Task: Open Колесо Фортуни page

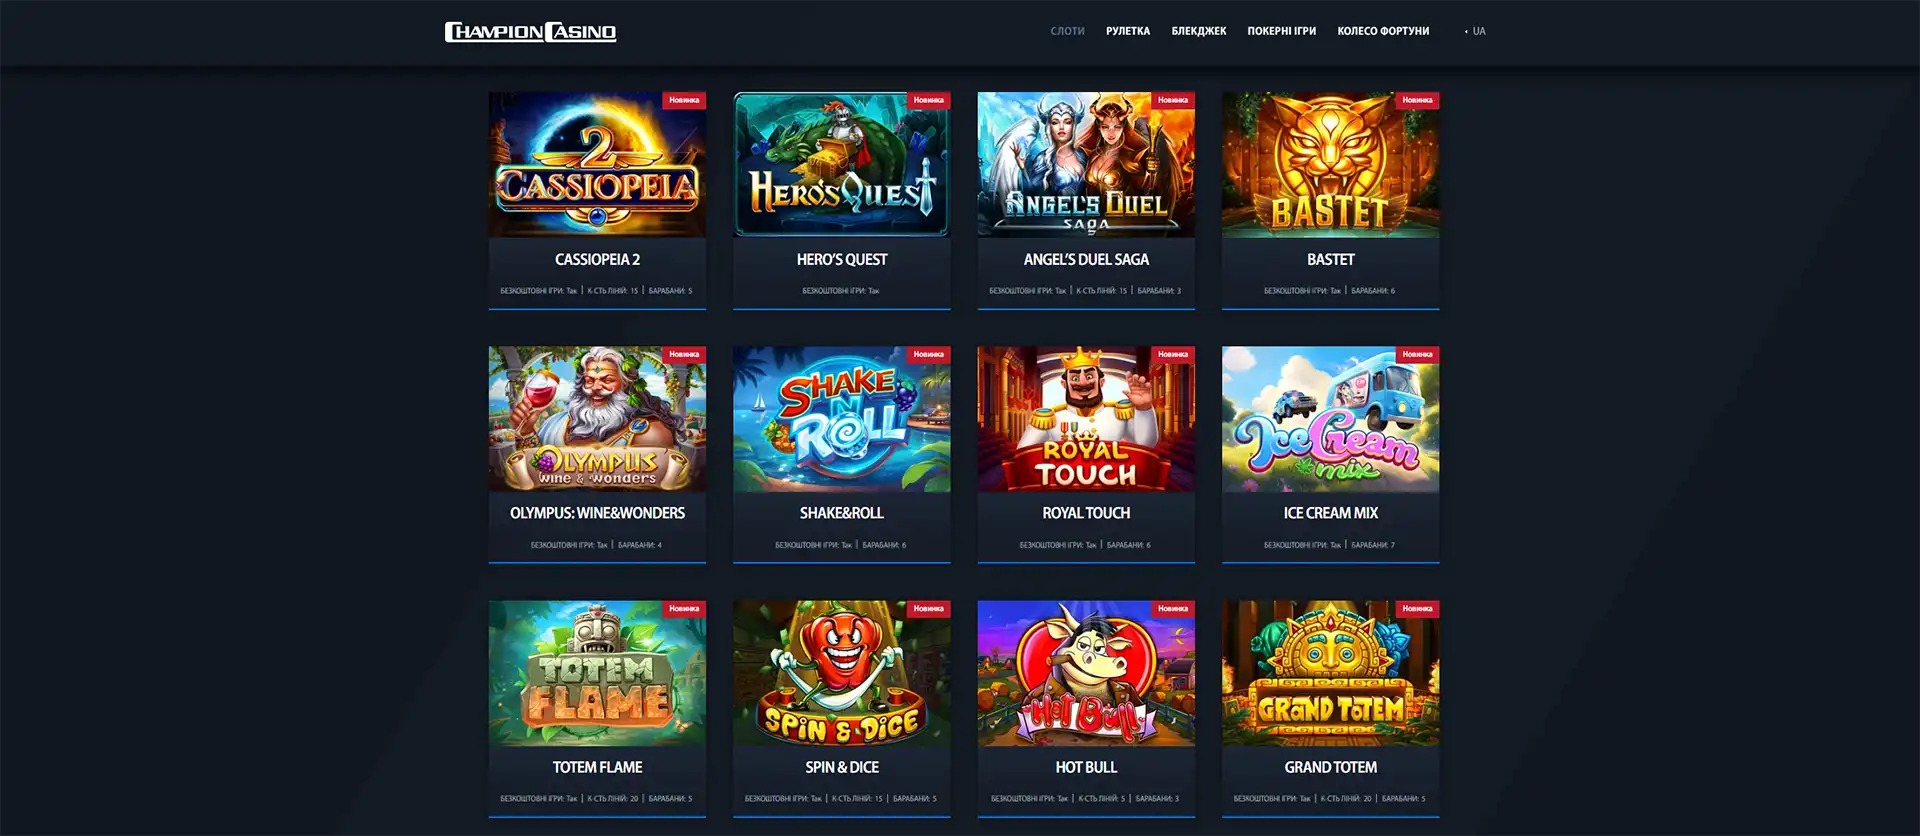Action: [1383, 31]
